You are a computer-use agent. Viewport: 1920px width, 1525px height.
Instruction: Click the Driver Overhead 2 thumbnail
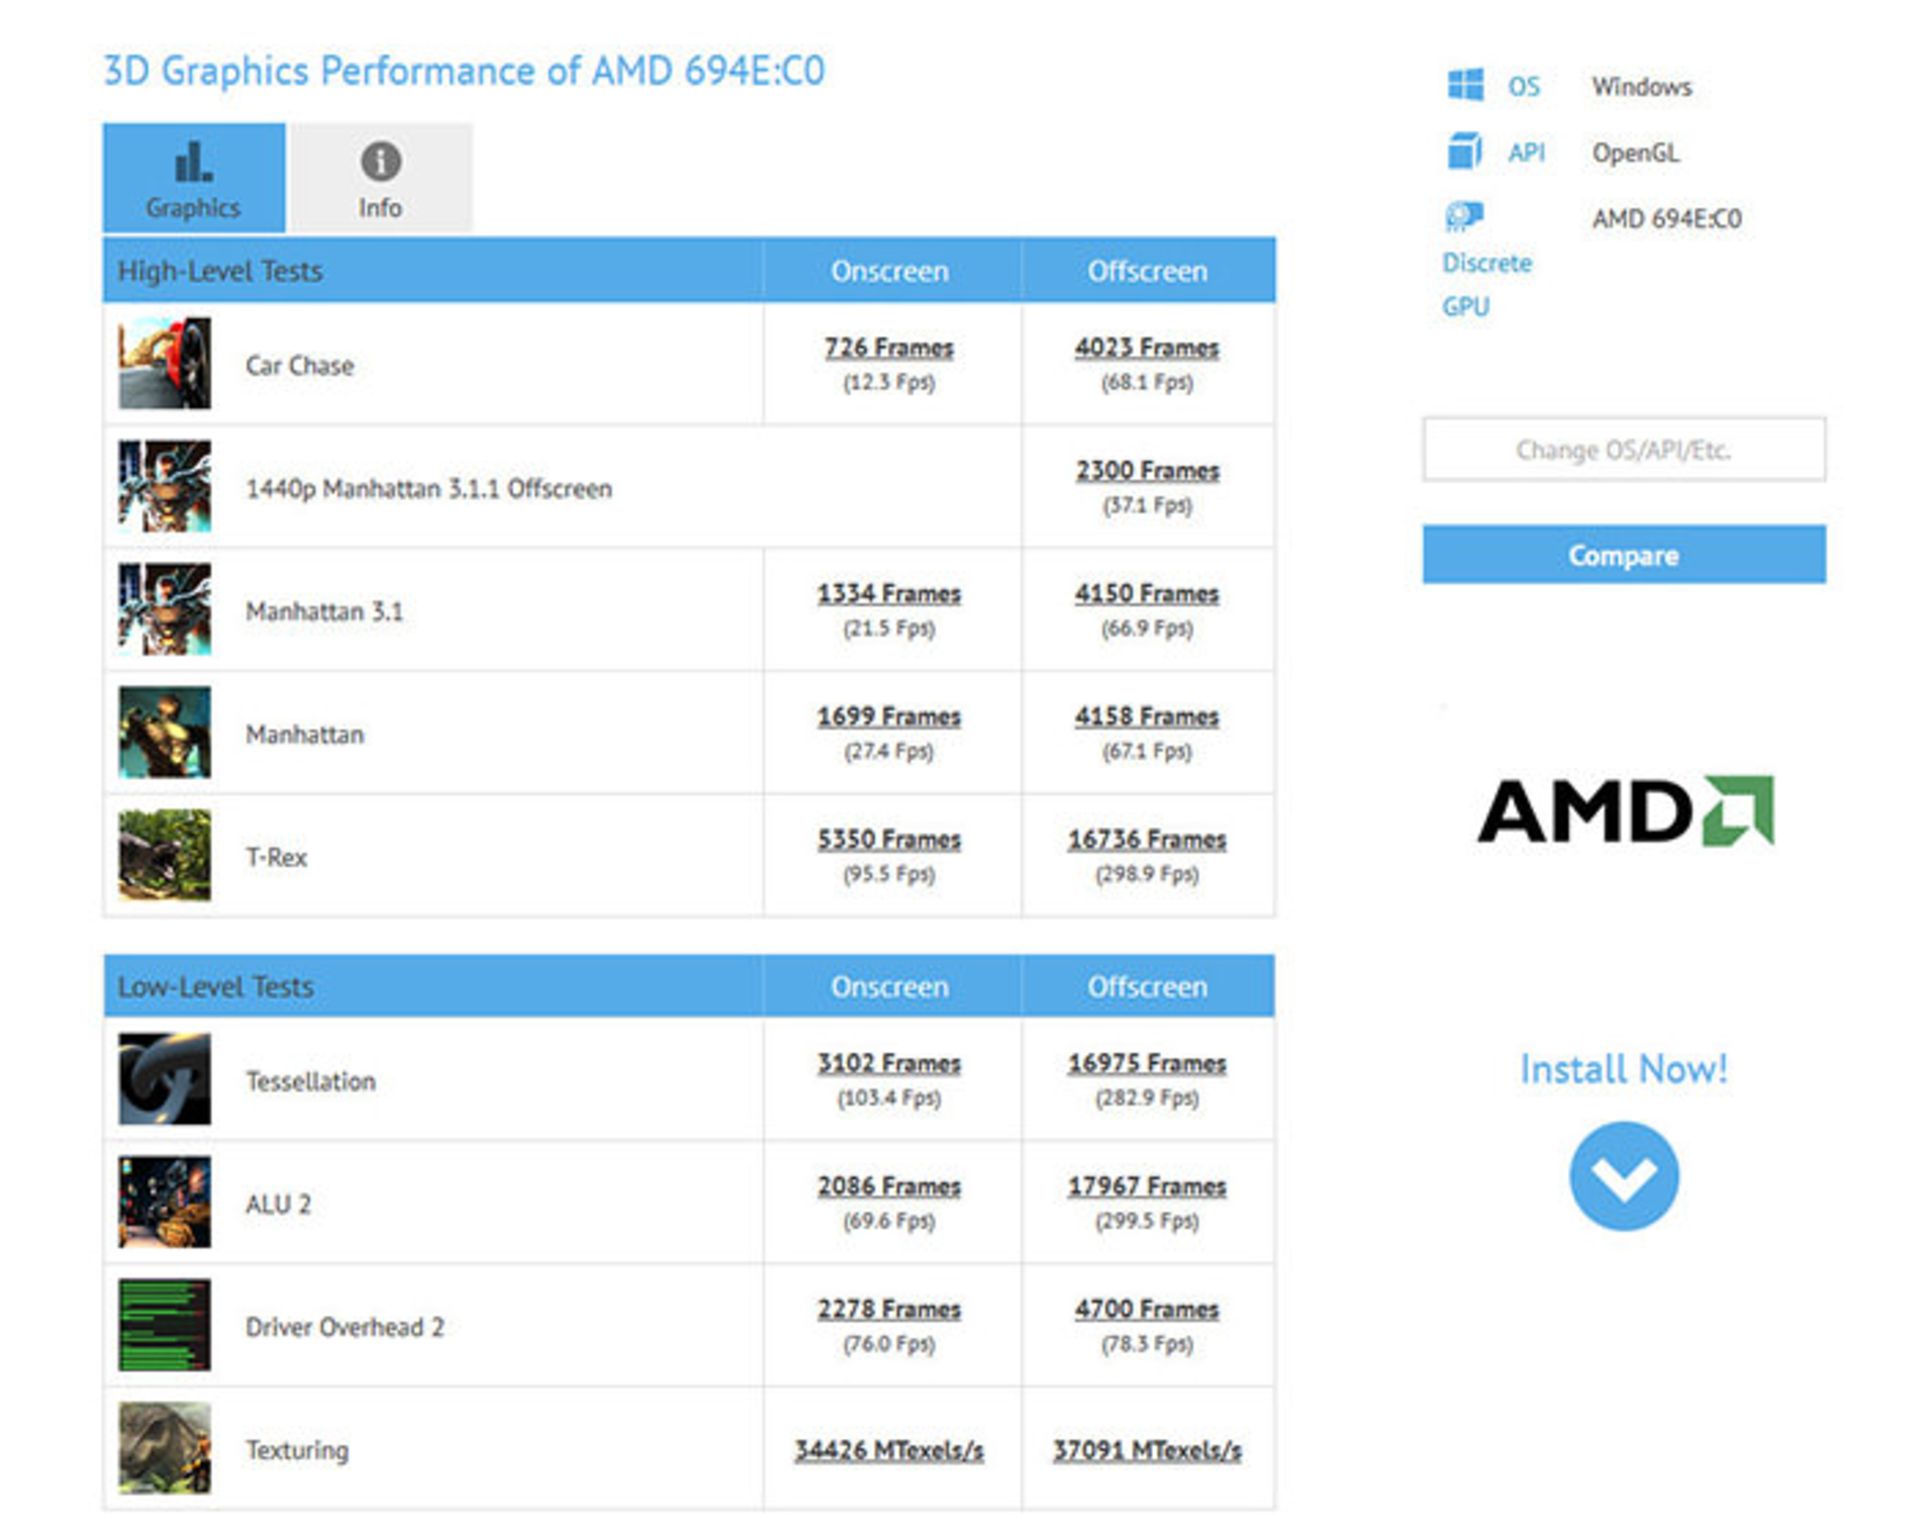[165, 1325]
